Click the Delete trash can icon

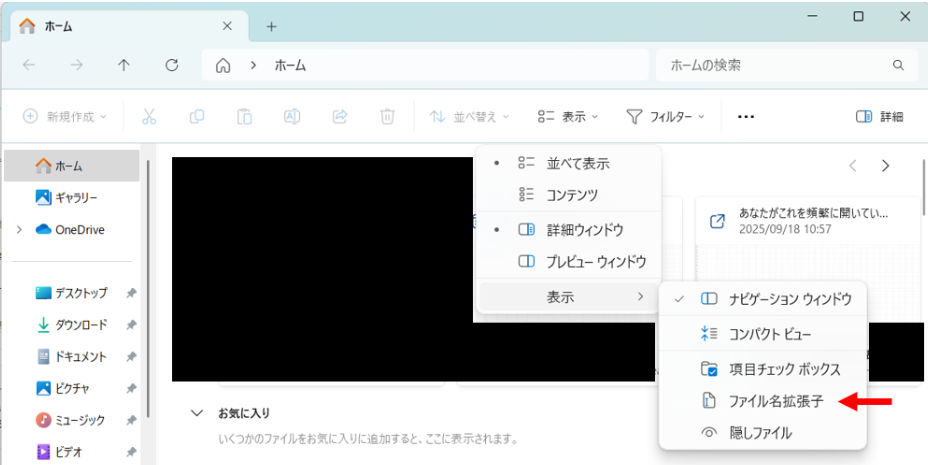(x=387, y=117)
